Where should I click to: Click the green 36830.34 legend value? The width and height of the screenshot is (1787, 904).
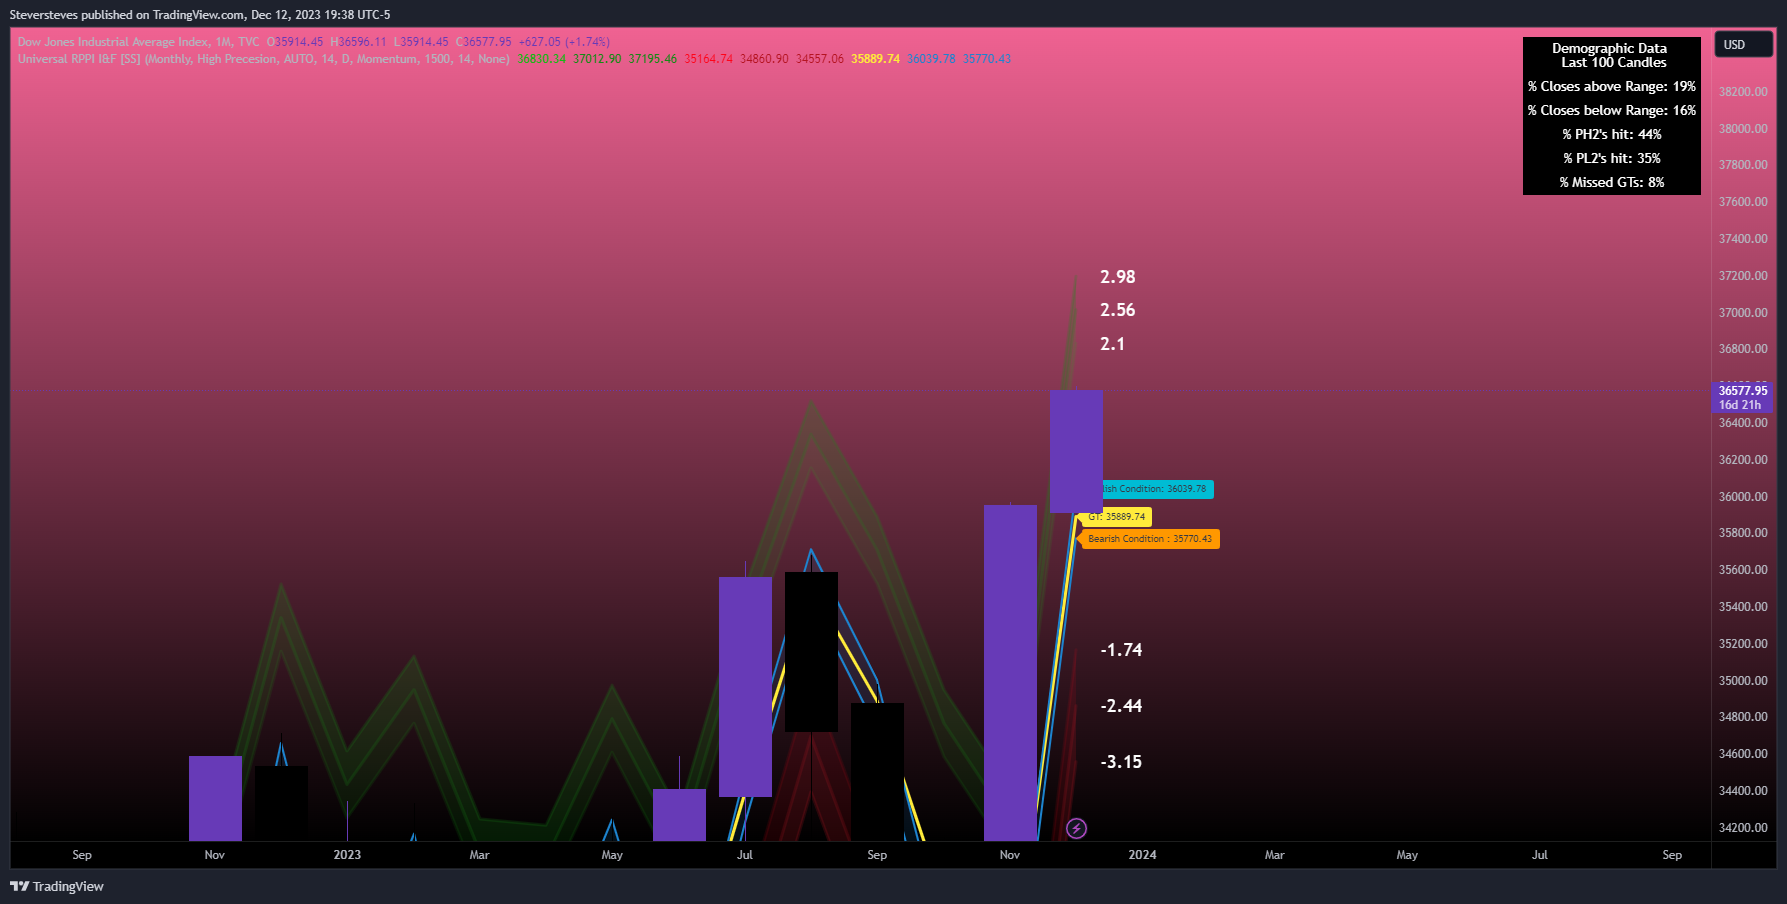[541, 59]
